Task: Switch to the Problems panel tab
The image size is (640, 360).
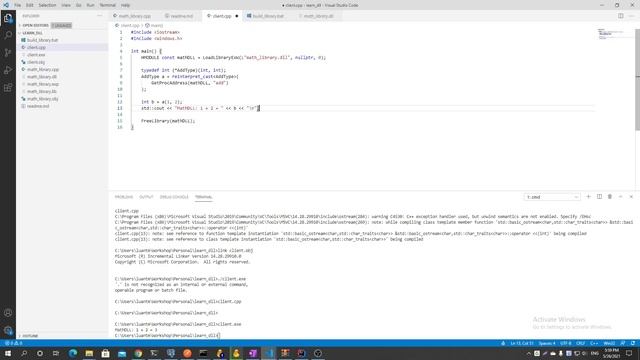Action: coord(124,197)
